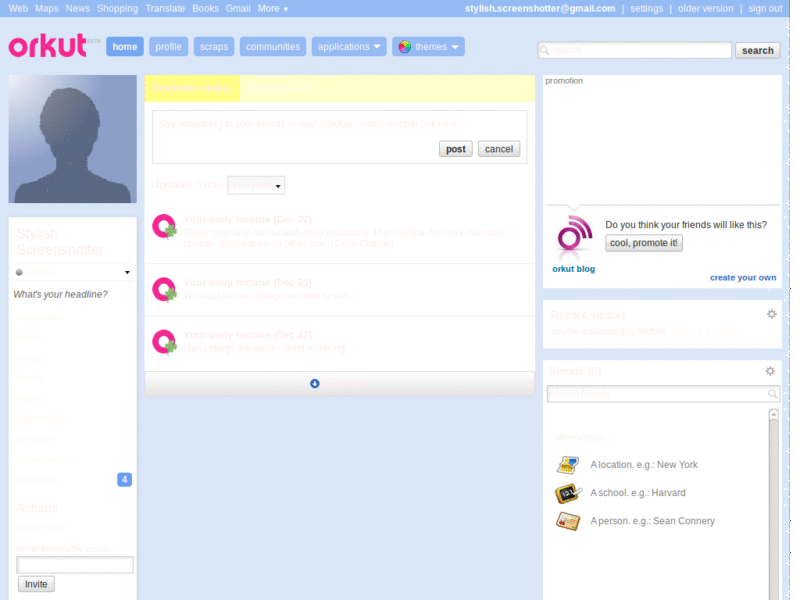Open friends panel gear settings
Screen dimensions: 800x600
coord(770,371)
